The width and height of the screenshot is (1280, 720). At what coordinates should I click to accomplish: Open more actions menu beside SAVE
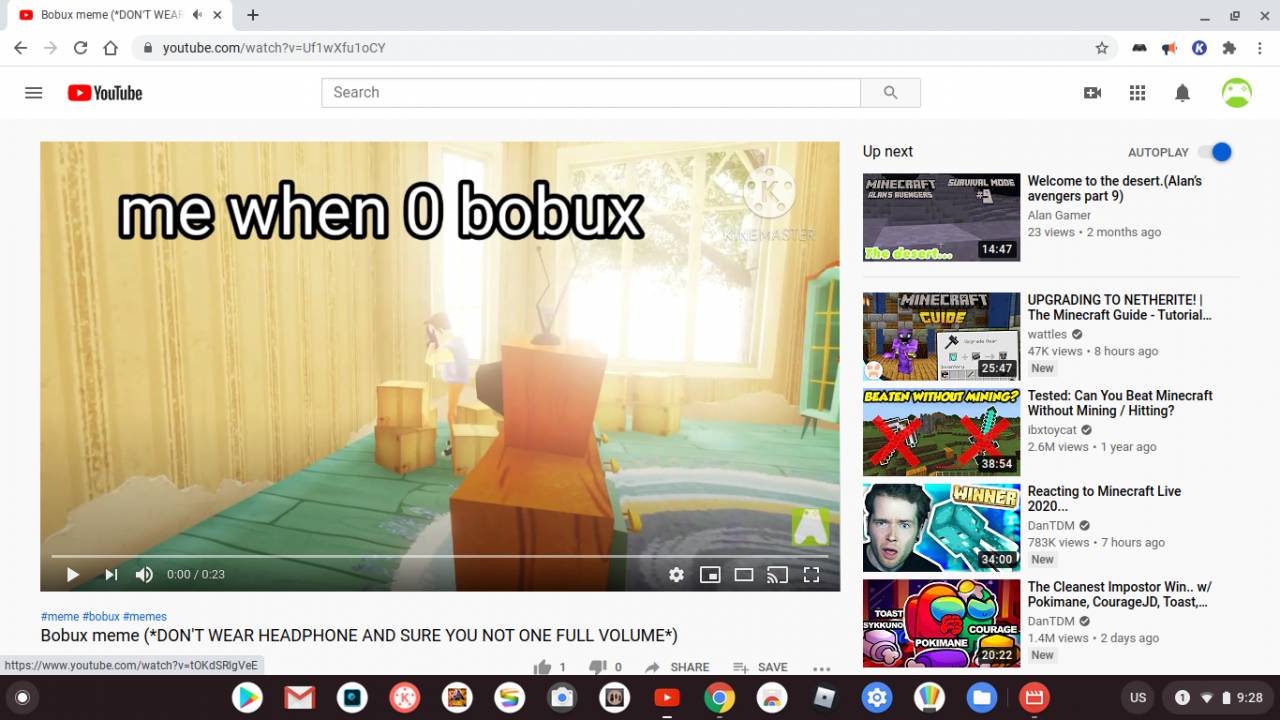click(x=822, y=667)
